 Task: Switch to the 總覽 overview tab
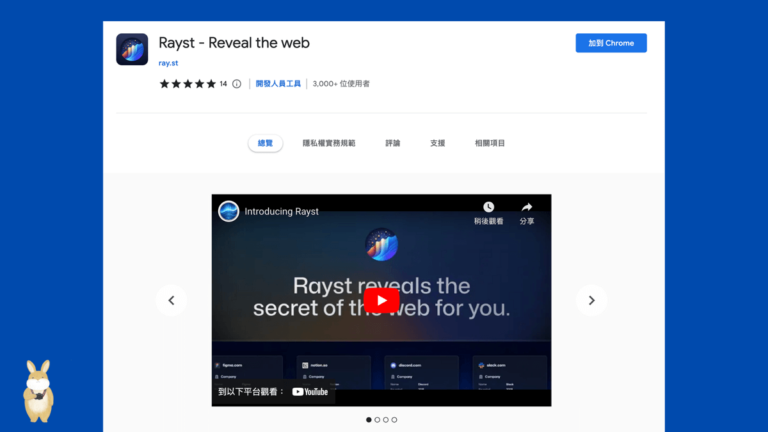265,143
